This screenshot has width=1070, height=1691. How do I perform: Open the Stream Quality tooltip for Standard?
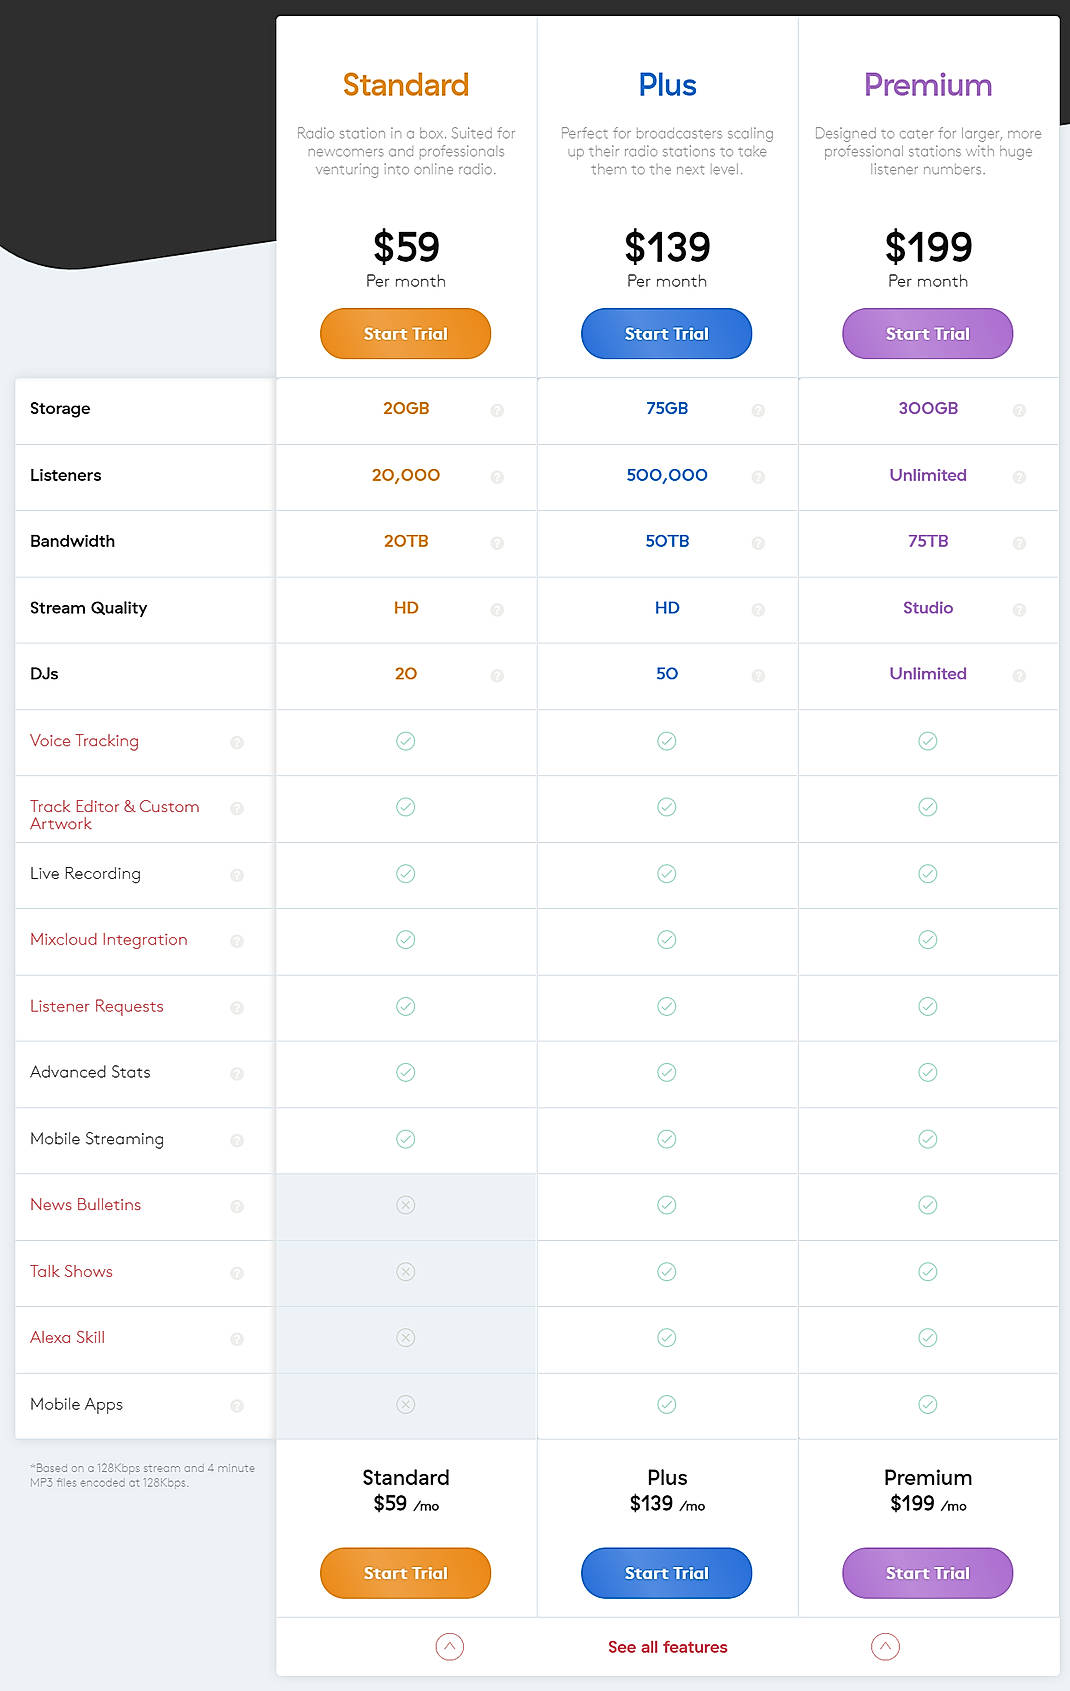pos(497,609)
